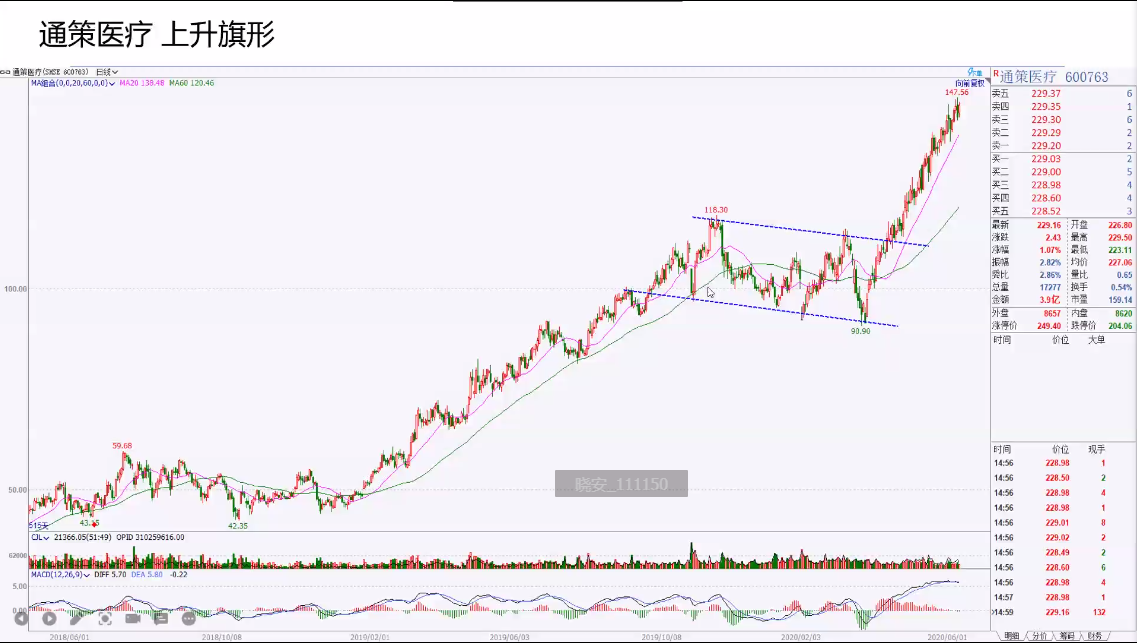Click the MA60 120.46 legend label
1137x643 pixels.
[191, 83]
